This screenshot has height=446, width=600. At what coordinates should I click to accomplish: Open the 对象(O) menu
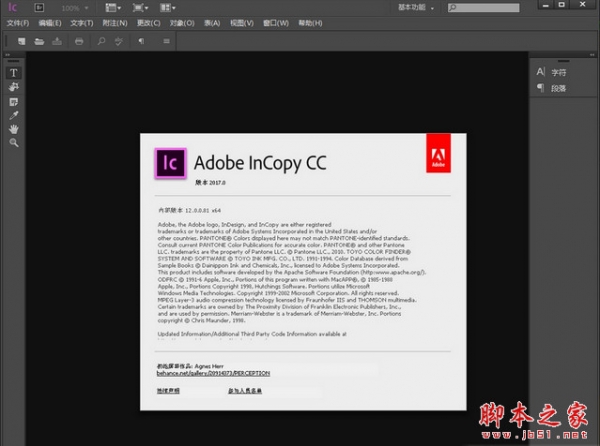click(182, 23)
